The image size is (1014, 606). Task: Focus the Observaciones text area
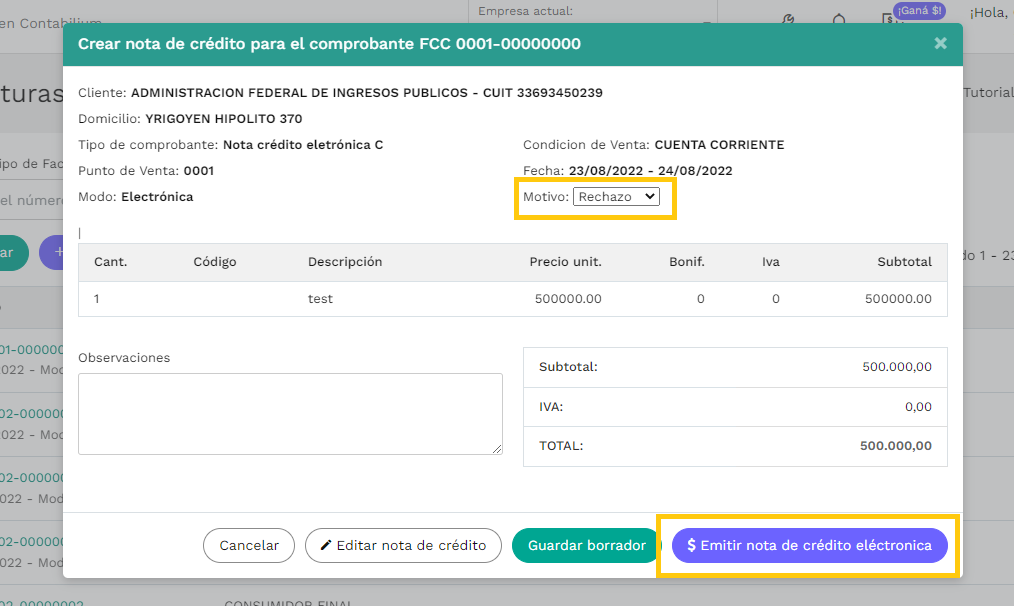coord(290,414)
